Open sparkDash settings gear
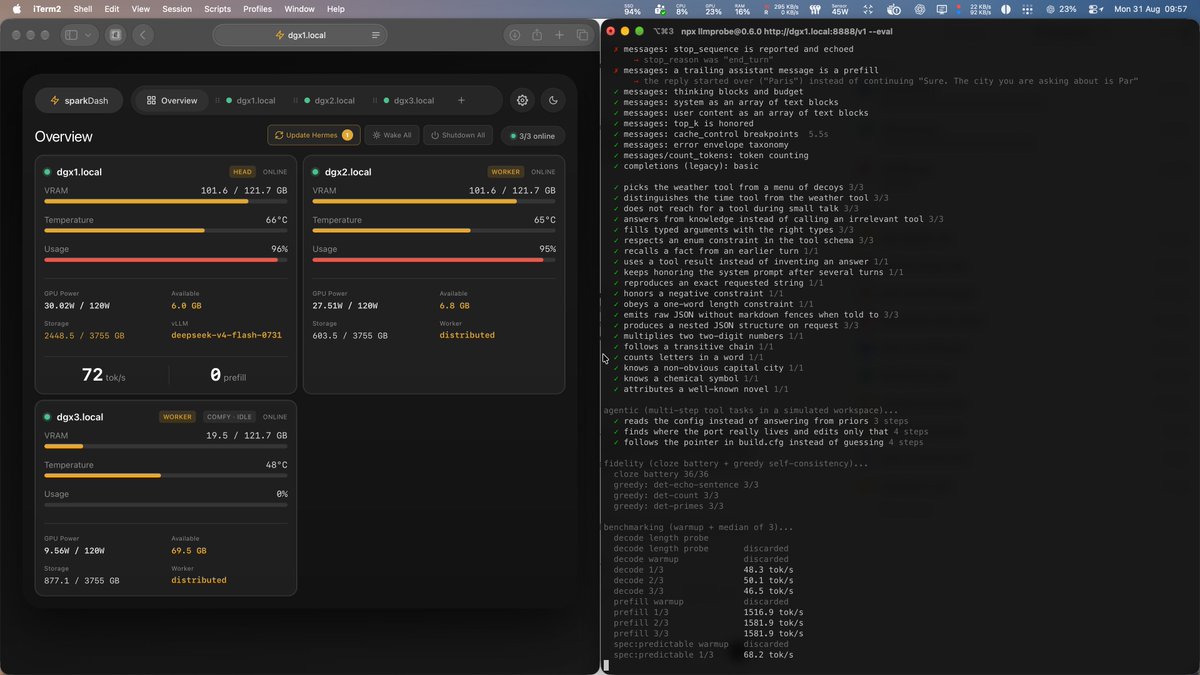The width and height of the screenshot is (1200, 675). pyautogui.click(x=522, y=100)
